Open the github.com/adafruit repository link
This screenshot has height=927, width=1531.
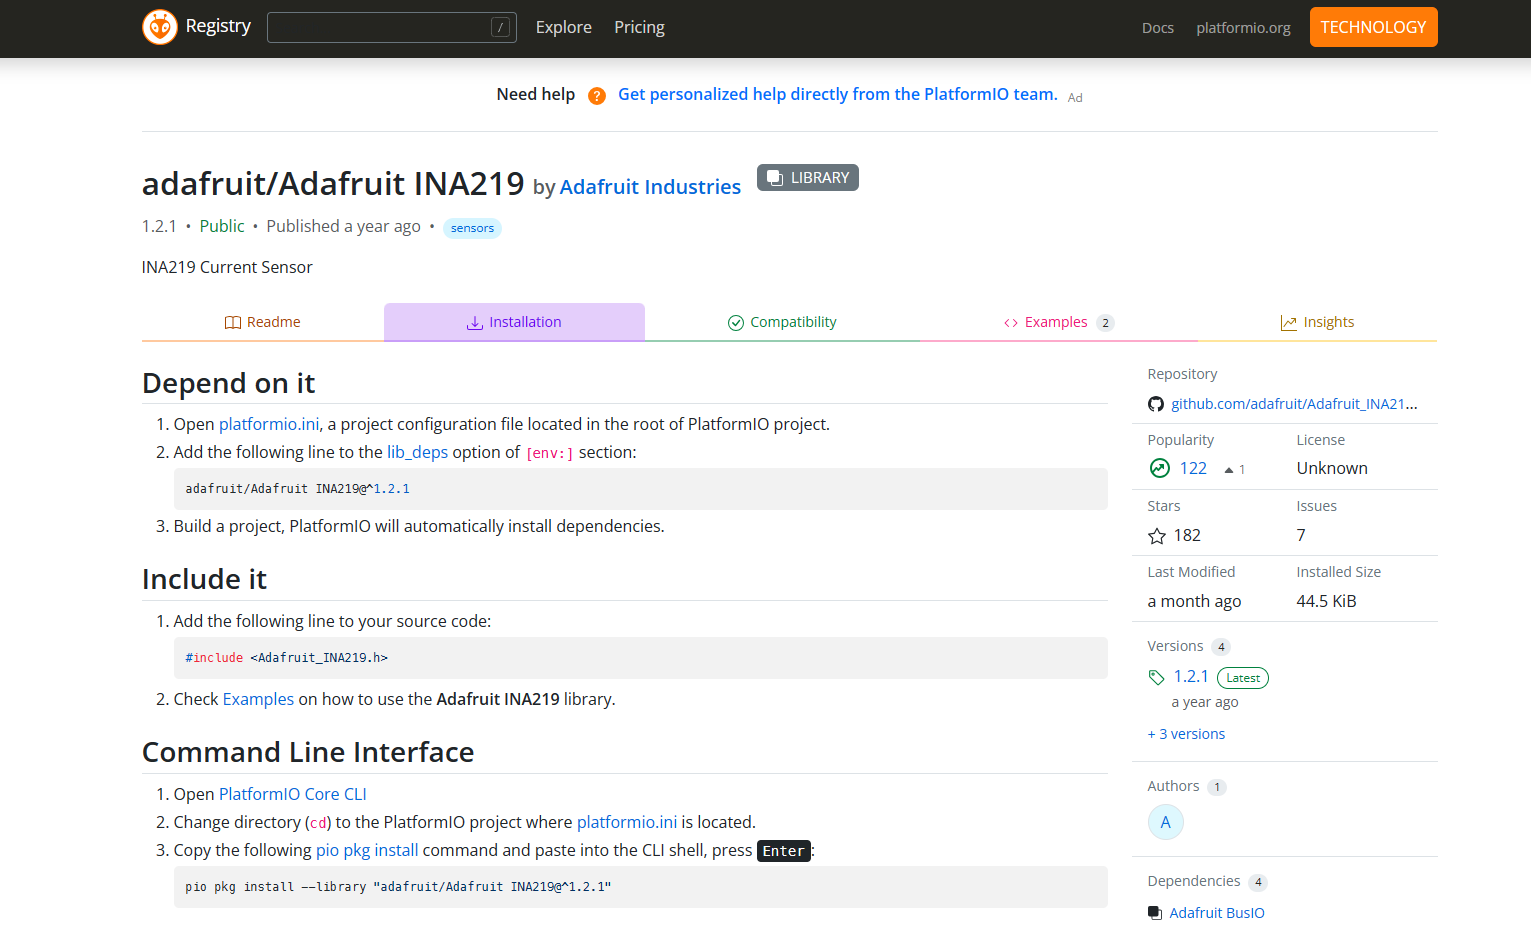(x=1294, y=404)
